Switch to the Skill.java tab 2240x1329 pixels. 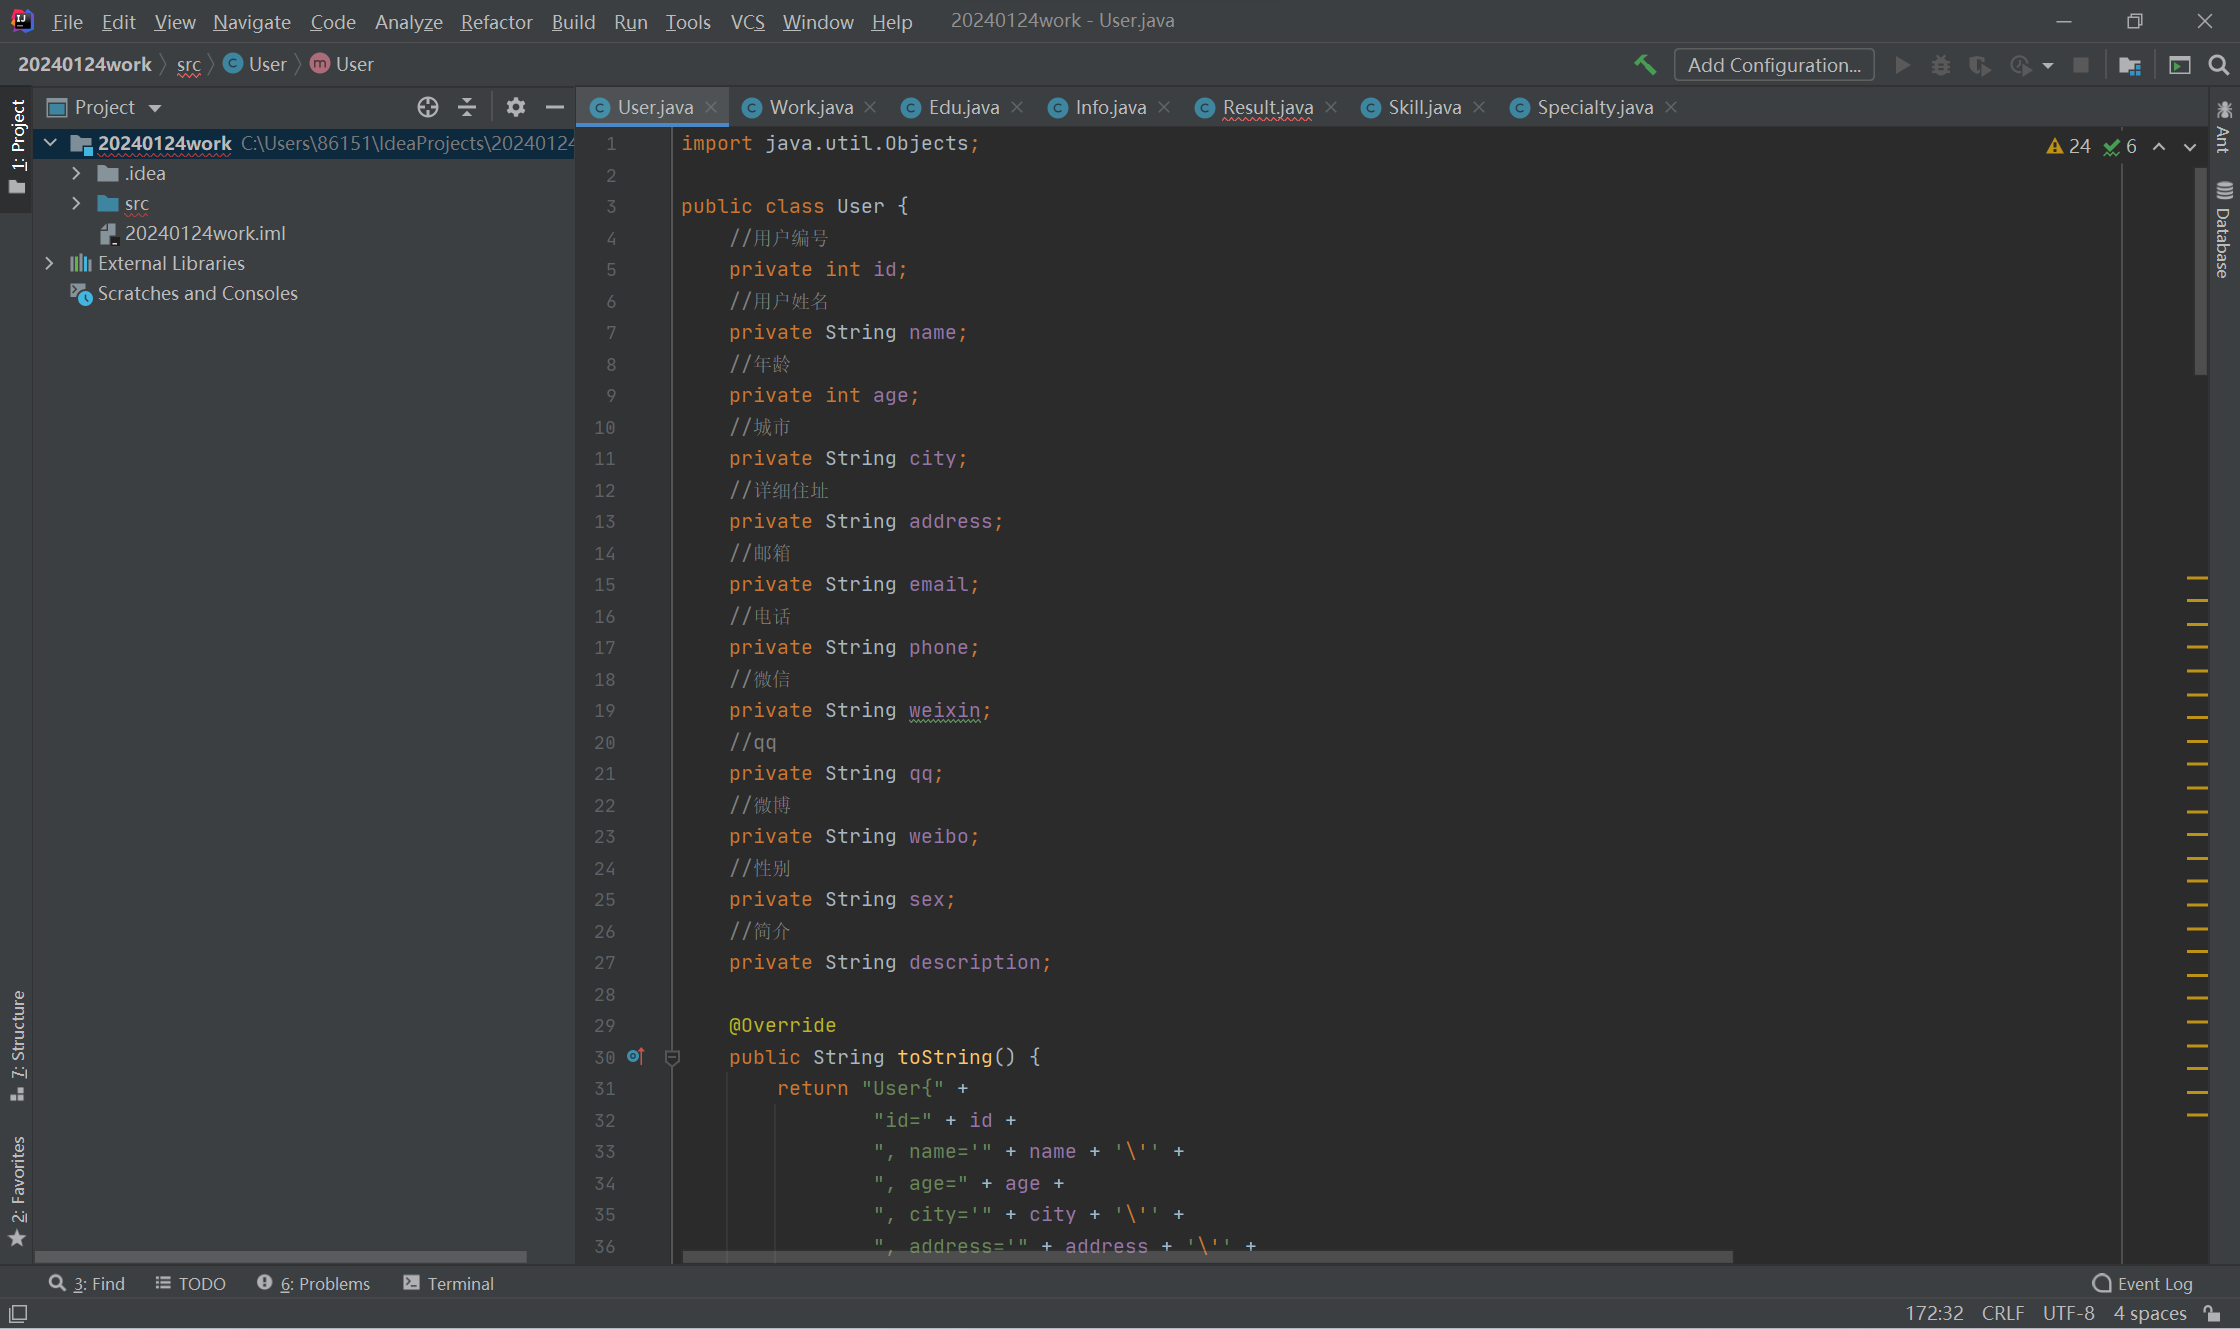coord(1423,107)
